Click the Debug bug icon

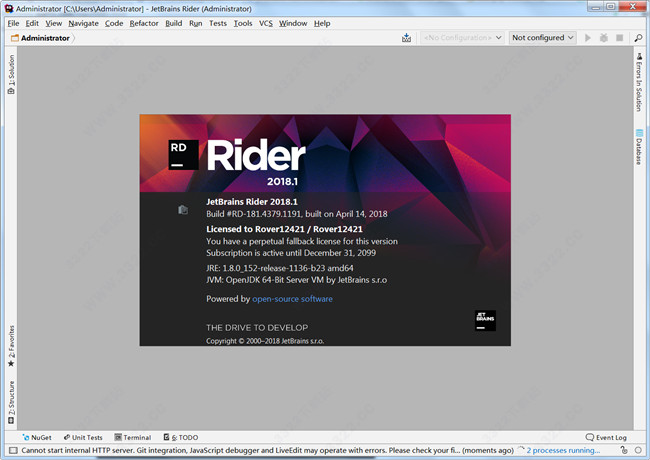[604, 38]
